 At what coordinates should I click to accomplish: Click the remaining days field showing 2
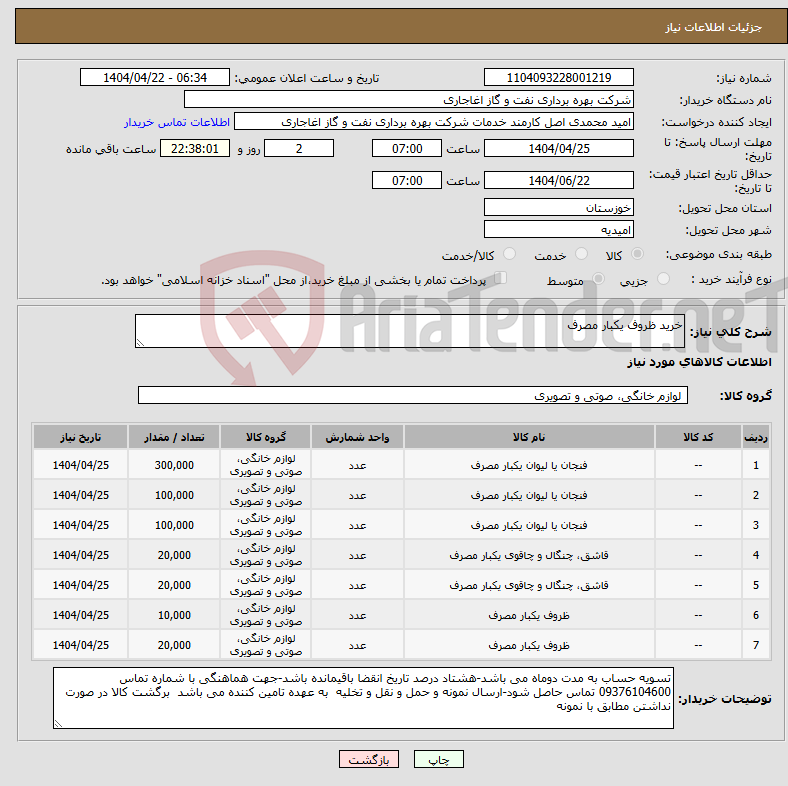tap(299, 148)
